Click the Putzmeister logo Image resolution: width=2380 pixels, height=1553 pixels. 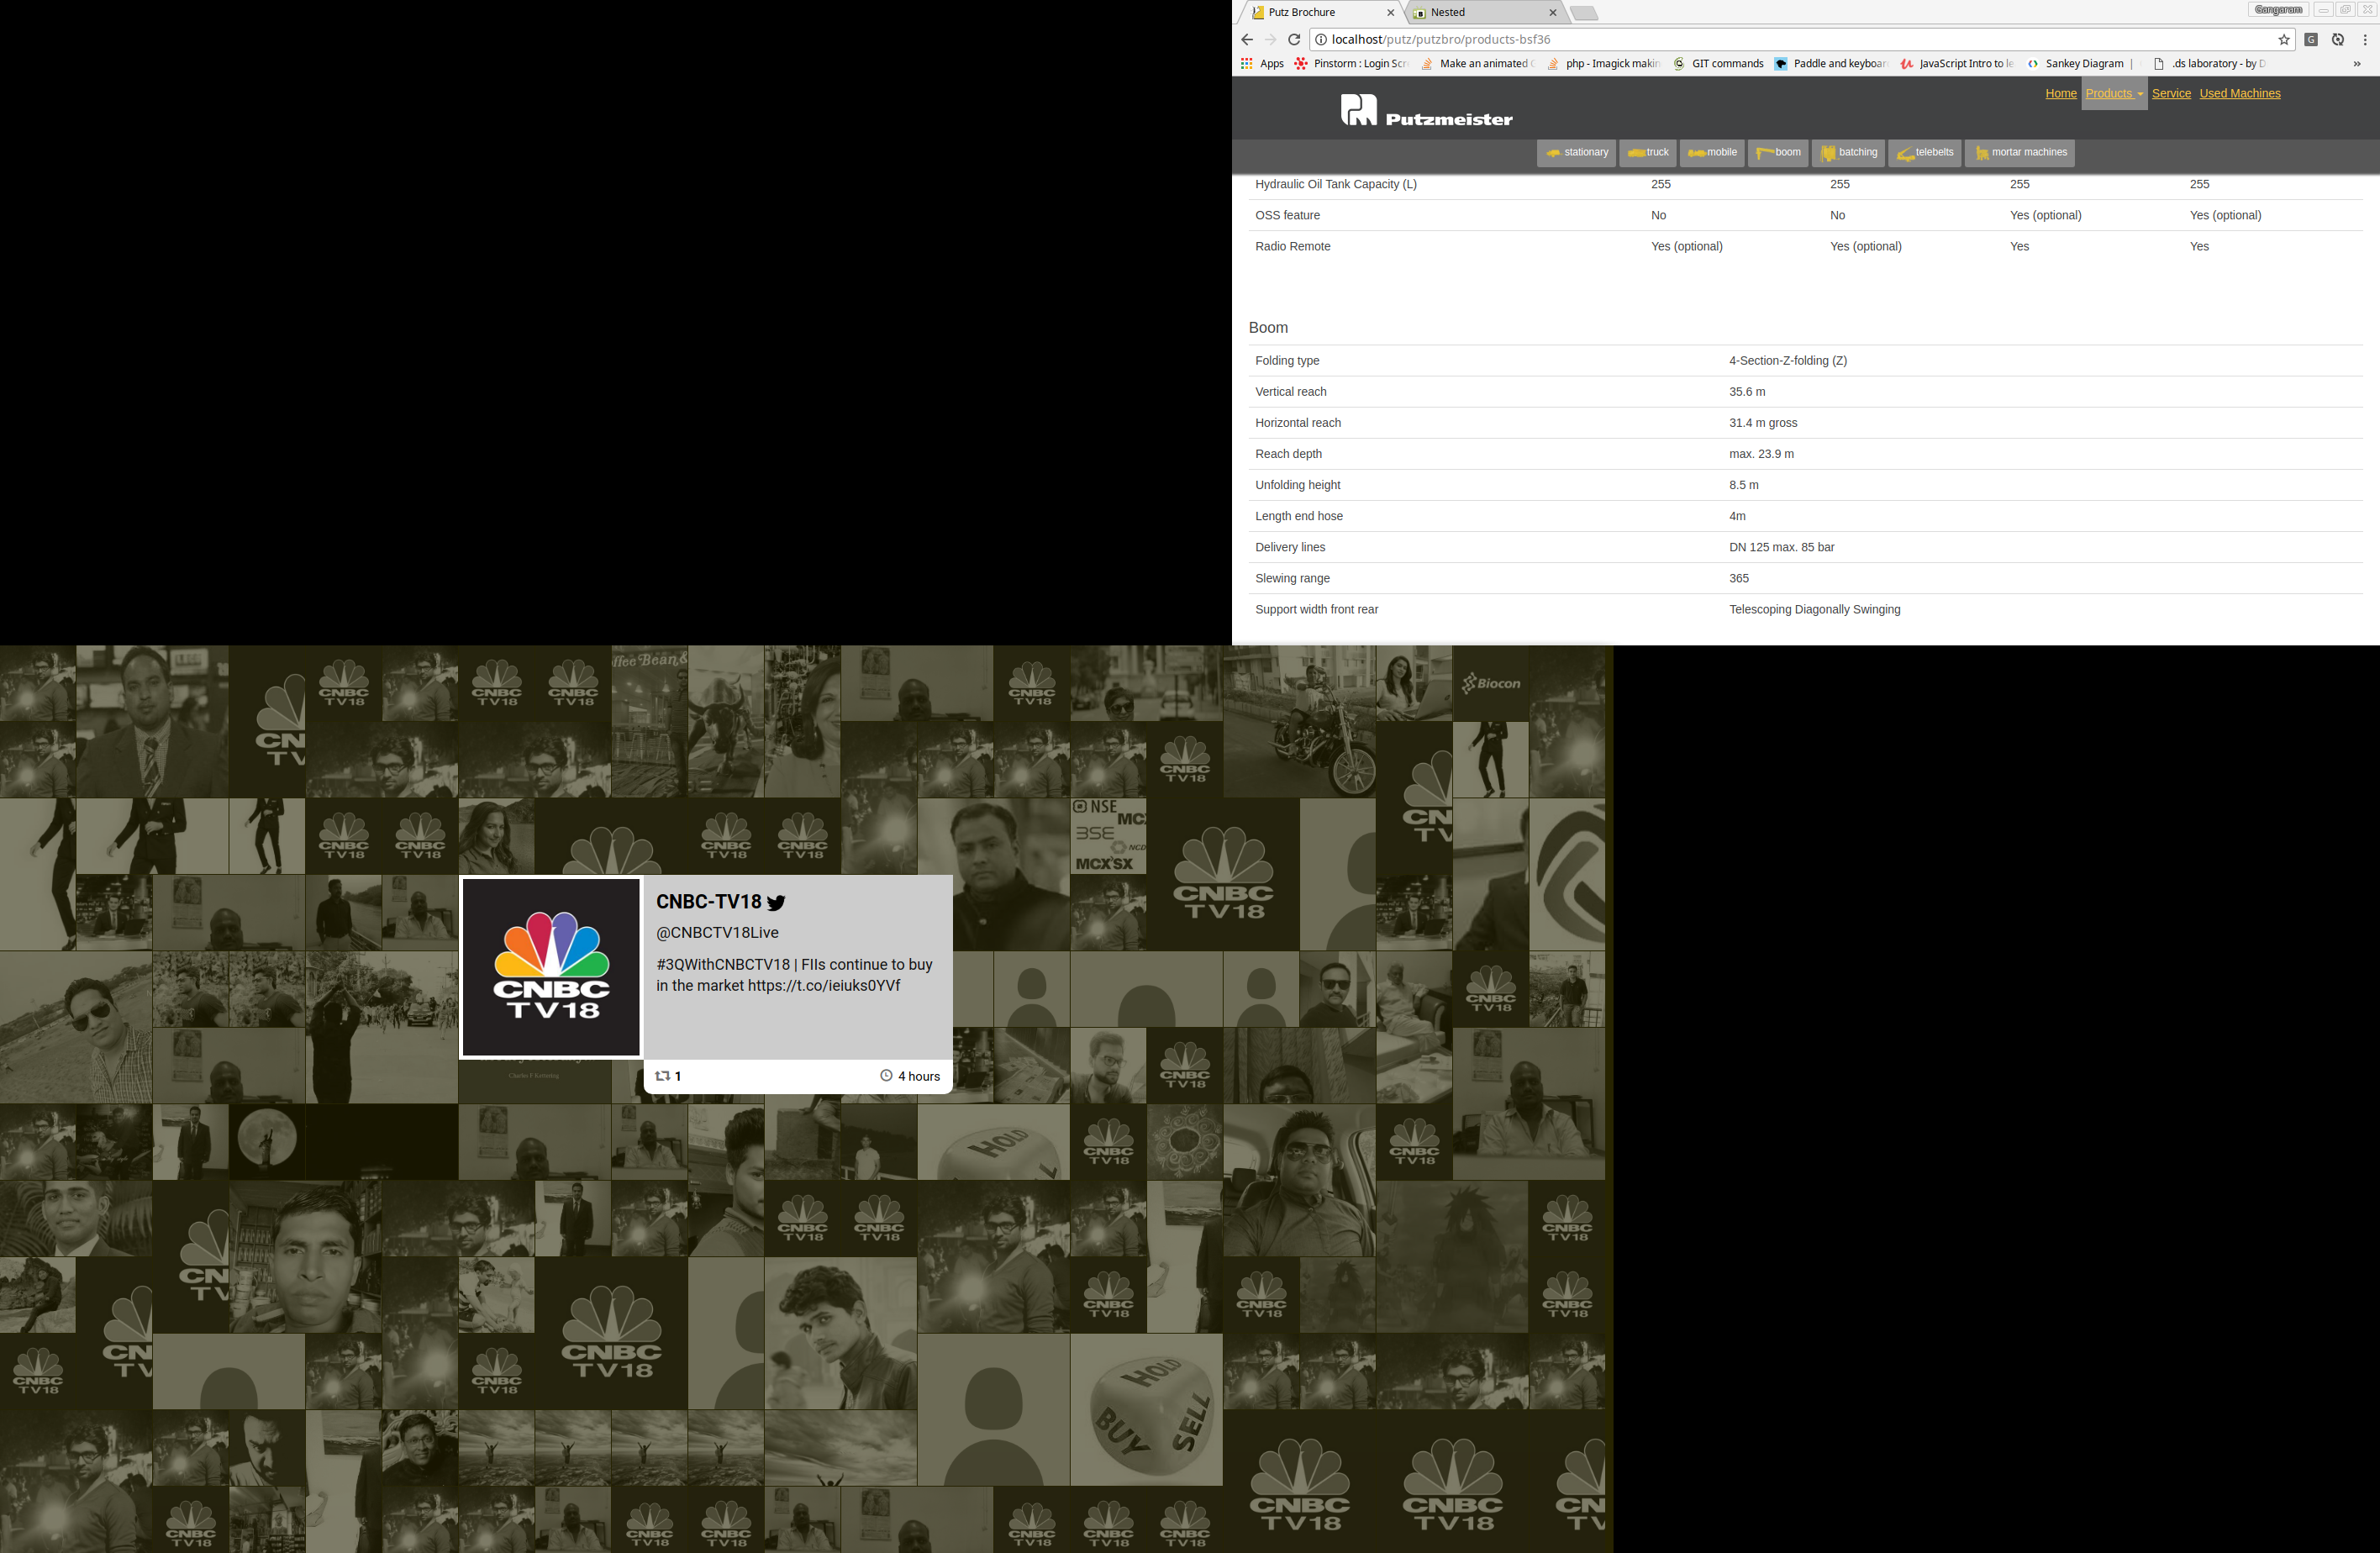pyautogui.click(x=1426, y=110)
